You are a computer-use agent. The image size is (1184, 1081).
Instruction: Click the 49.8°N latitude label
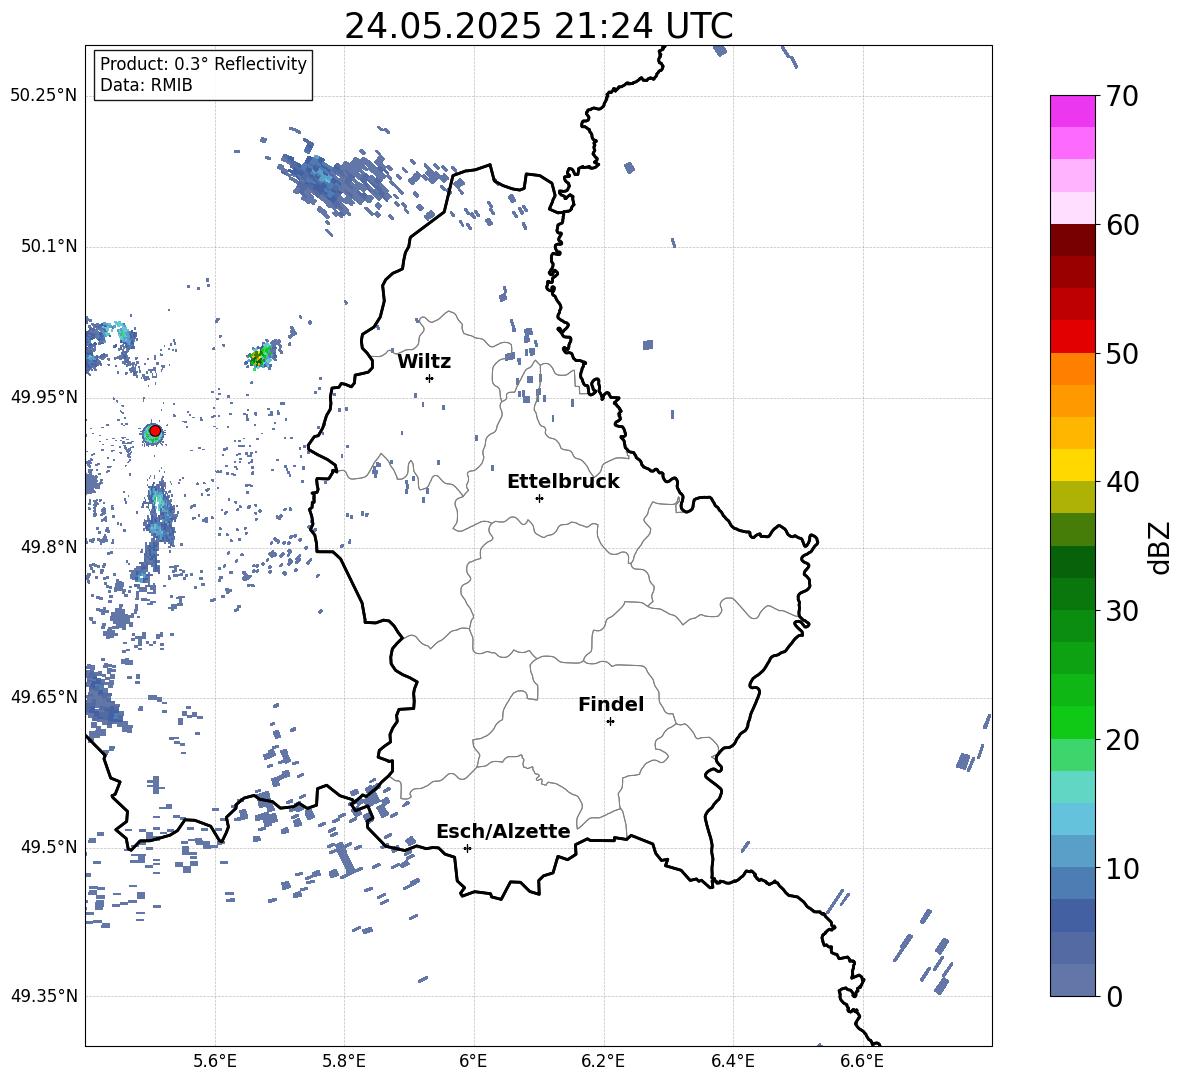(x=49, y=547)
